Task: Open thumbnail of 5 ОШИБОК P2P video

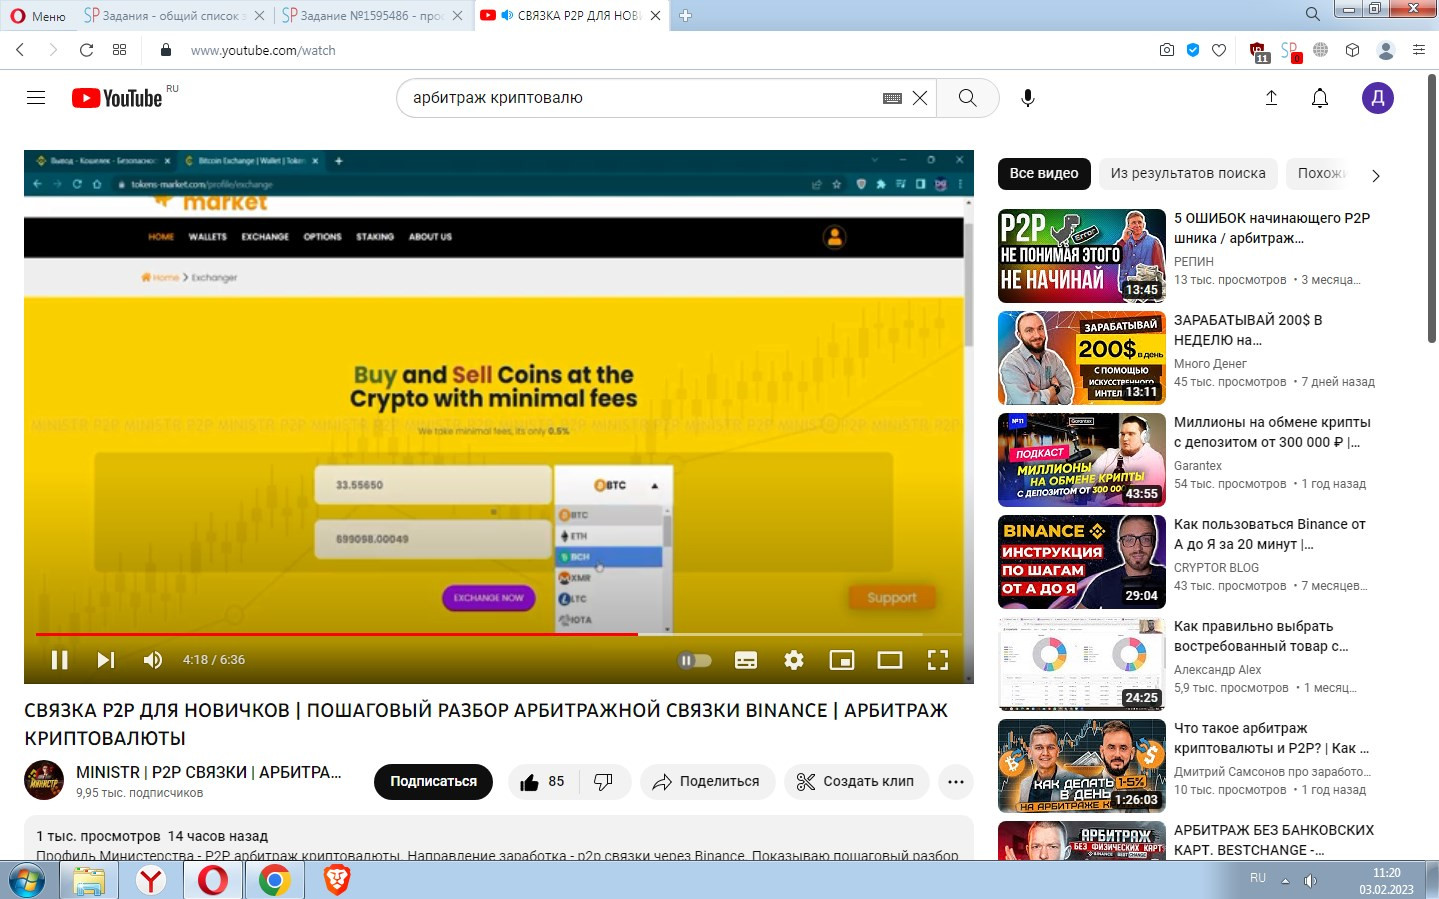Action: pos(1082,256)
